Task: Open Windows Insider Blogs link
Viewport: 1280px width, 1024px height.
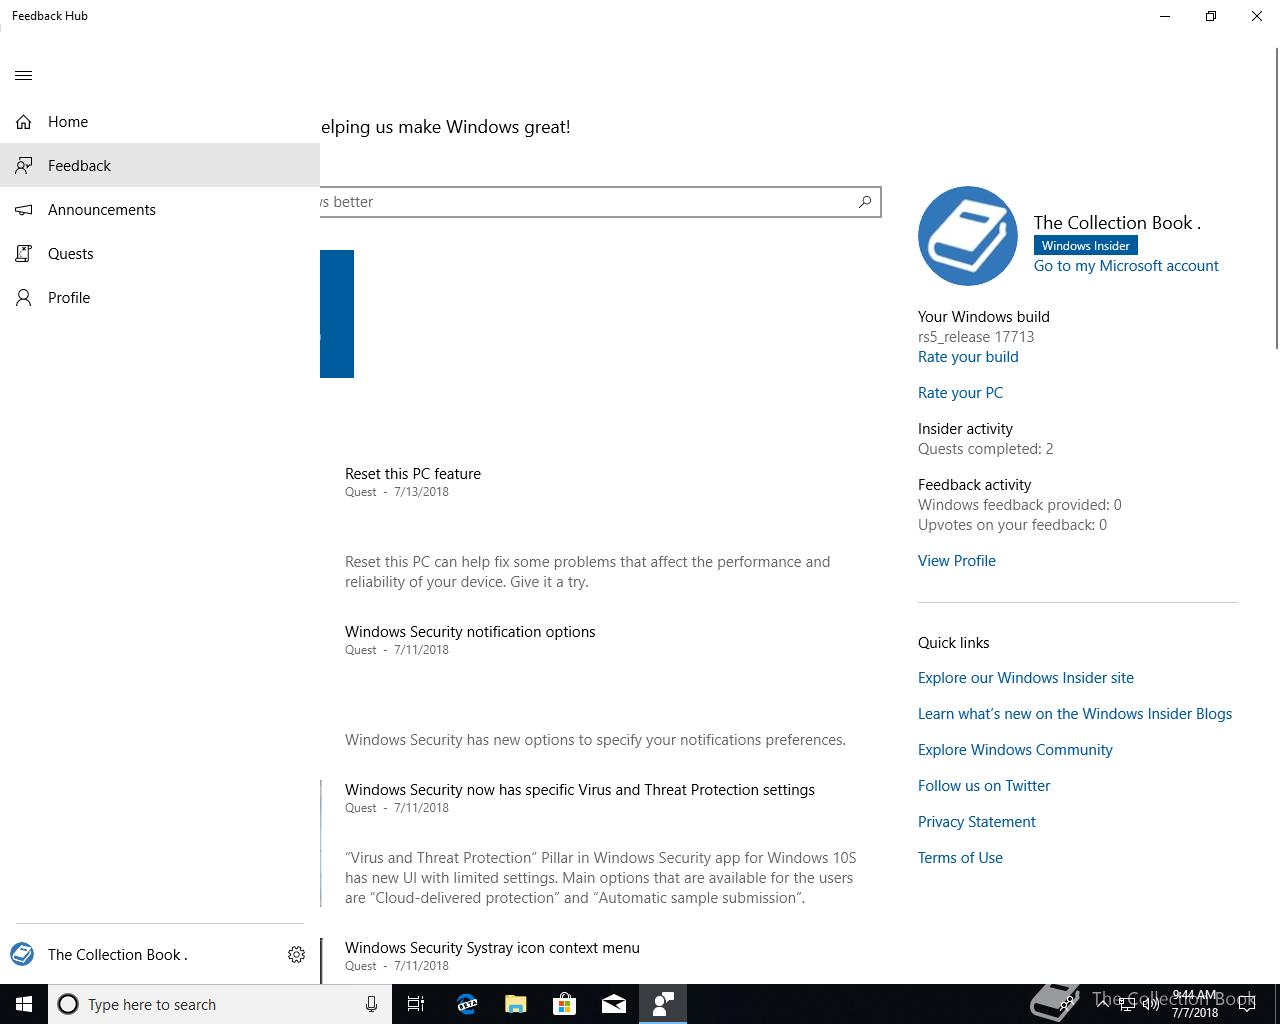Action: (x=1075, y=714)
